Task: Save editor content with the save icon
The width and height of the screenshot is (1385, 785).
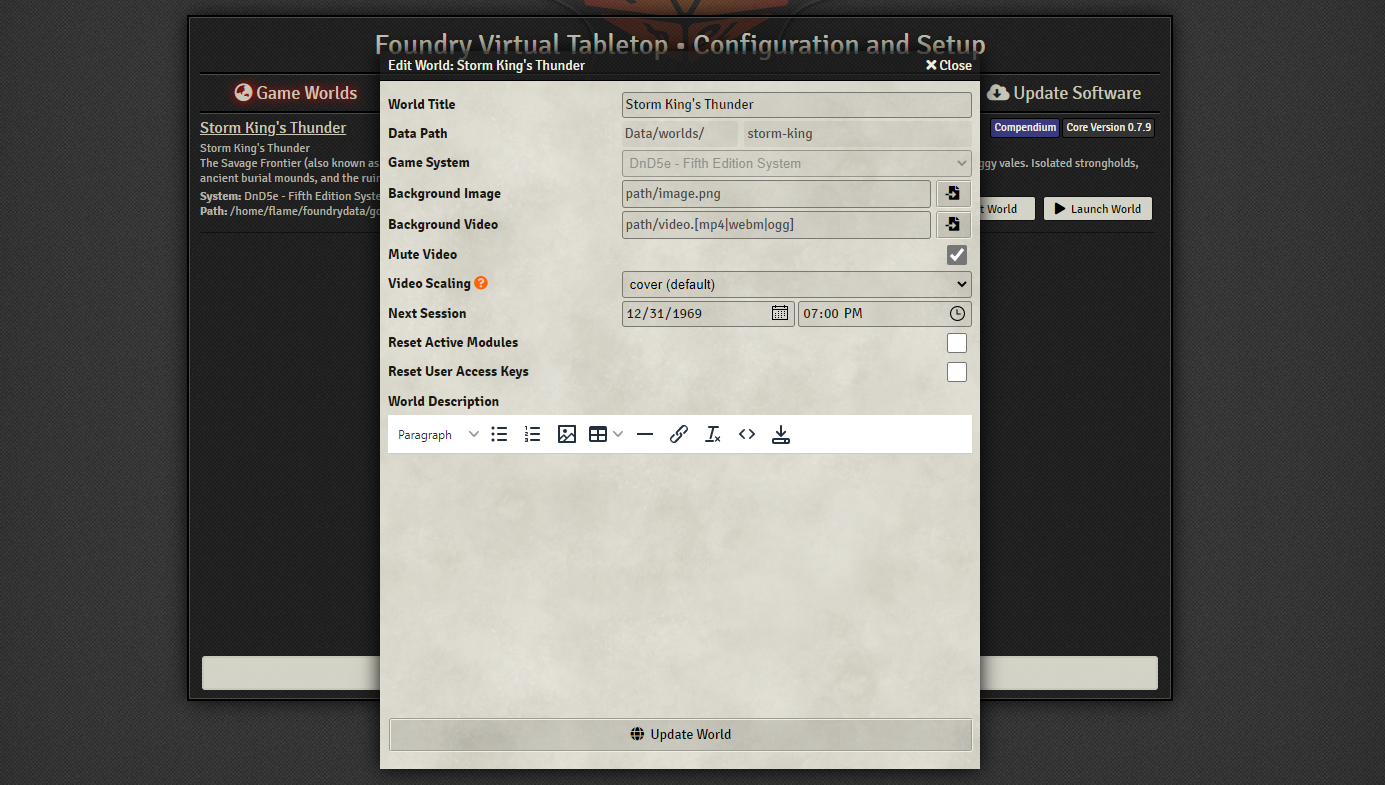Action: pos(781,434)
